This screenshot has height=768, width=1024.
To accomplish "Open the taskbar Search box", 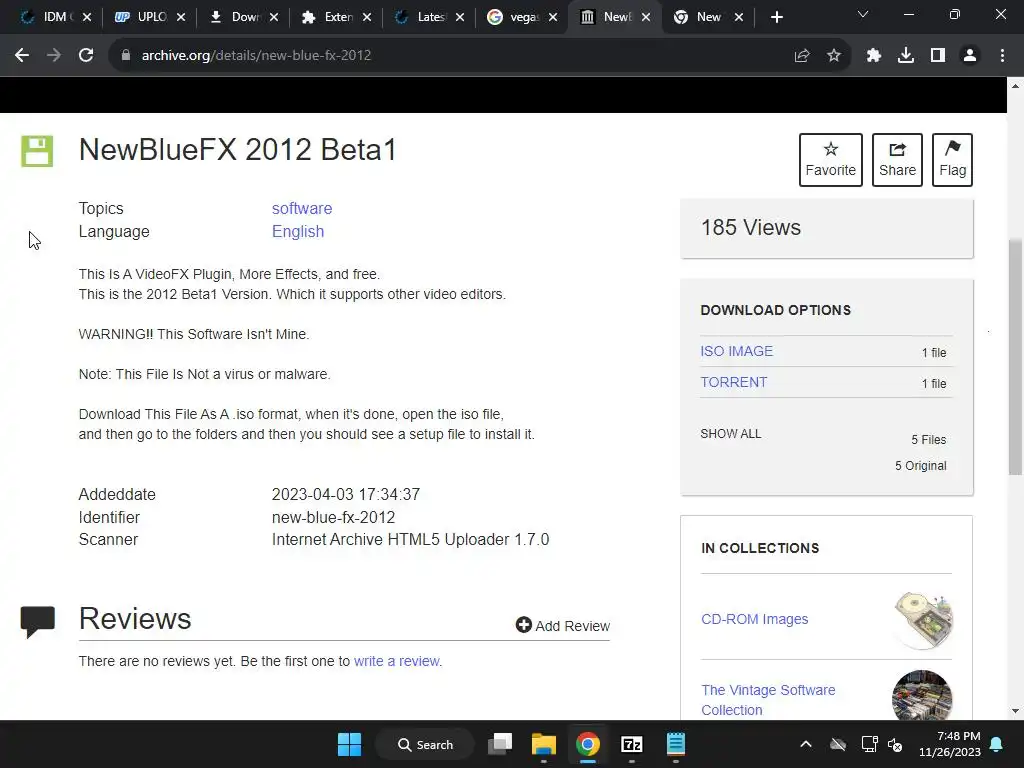I will click(426, 744).
